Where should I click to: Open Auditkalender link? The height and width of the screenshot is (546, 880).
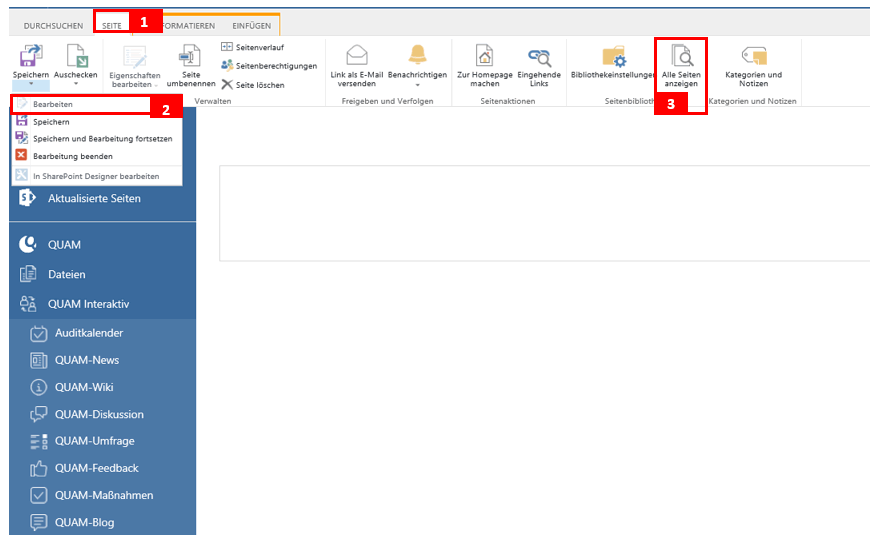tap(89, 333)
